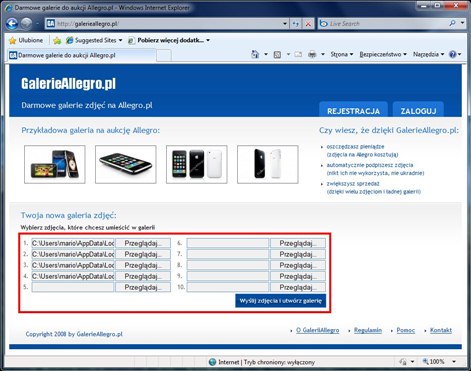The height and width of the screenshot is (371, 471).
Task: Click the REJESTRACJA tab
Action: [x=353, y=110]
